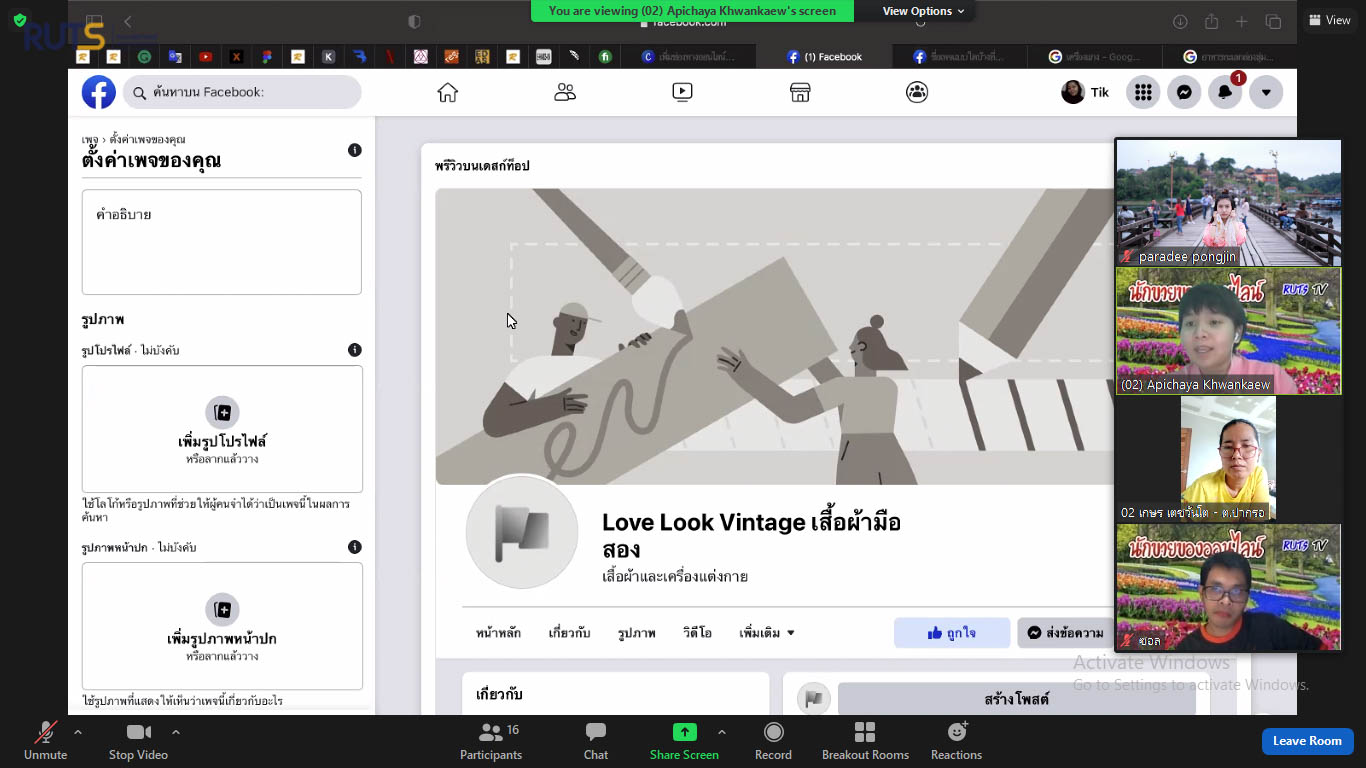The image size is (1366, 768).
Task: Open Messenger from the Facebook header
Action: 1184,92
